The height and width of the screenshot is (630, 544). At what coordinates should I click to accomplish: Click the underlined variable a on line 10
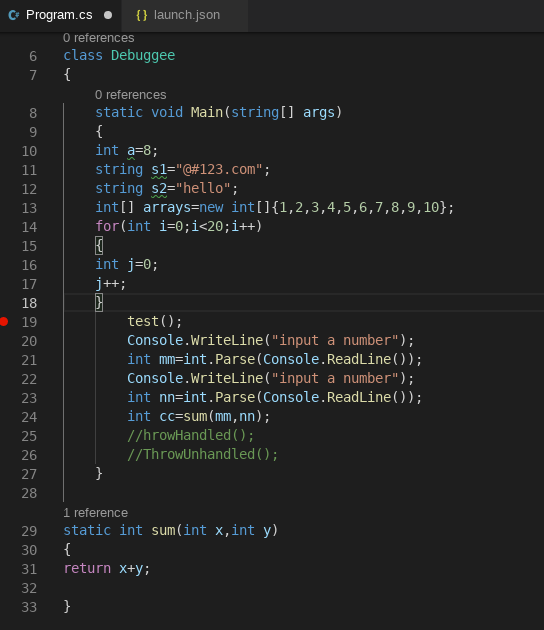tap(131, 151)
